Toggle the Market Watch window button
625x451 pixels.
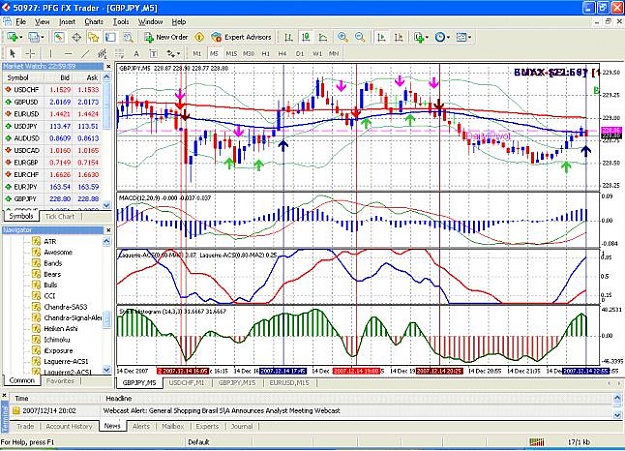[59, 37]
